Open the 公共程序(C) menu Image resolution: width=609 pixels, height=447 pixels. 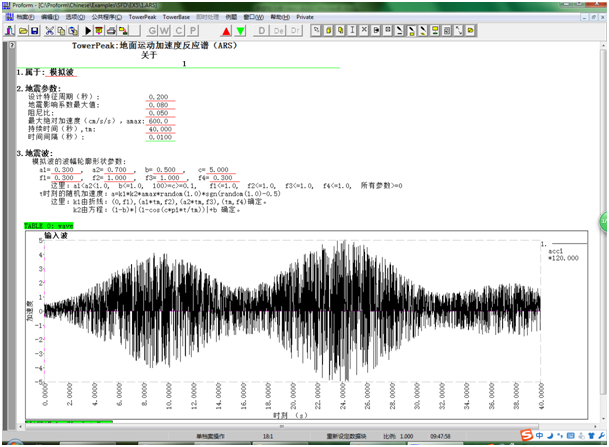tap(107, 17)
